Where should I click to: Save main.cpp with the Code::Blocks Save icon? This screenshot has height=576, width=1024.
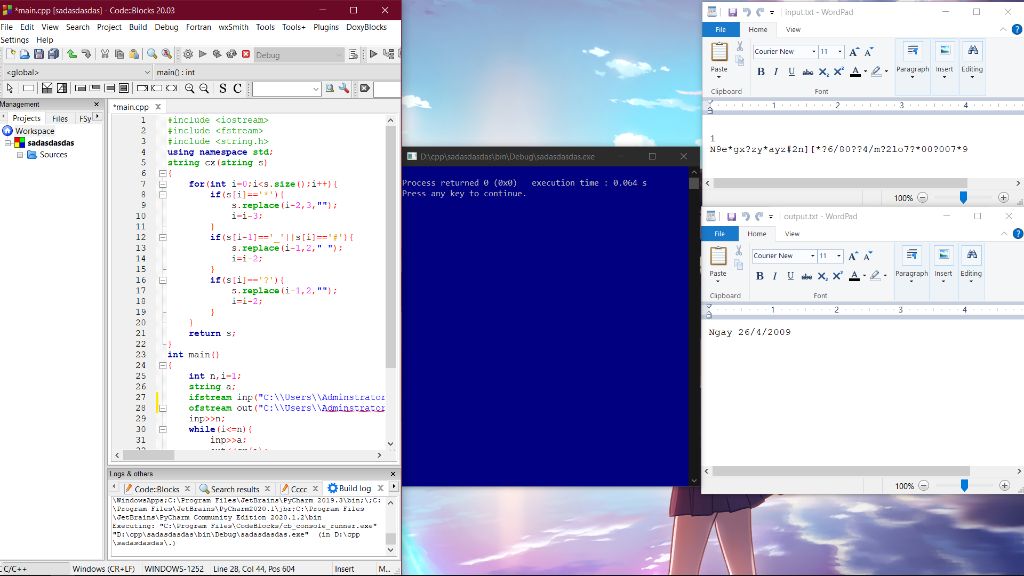[39, 54]
